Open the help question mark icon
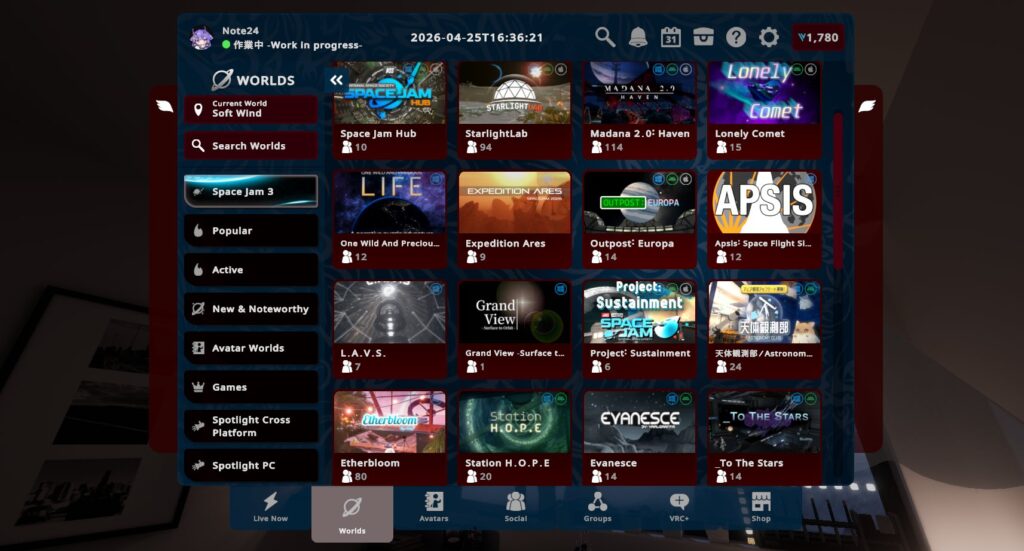Viewport: 1024px width, 551px height. (x=736, y=38)
